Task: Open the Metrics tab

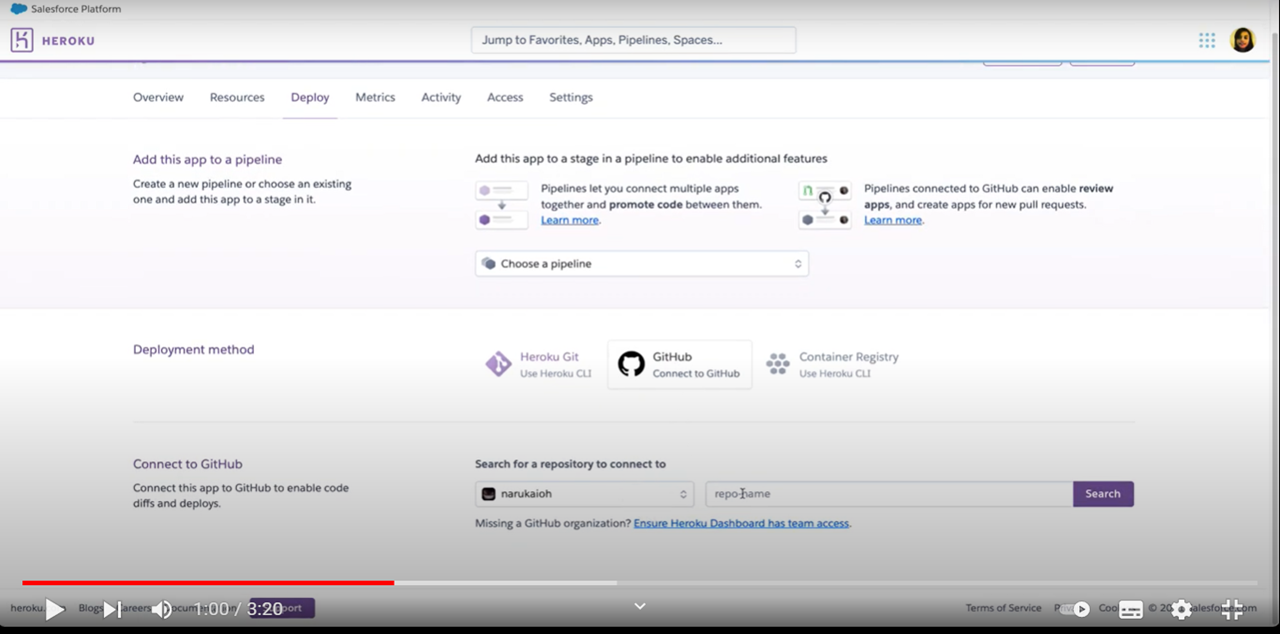Action: pos(375,97)
